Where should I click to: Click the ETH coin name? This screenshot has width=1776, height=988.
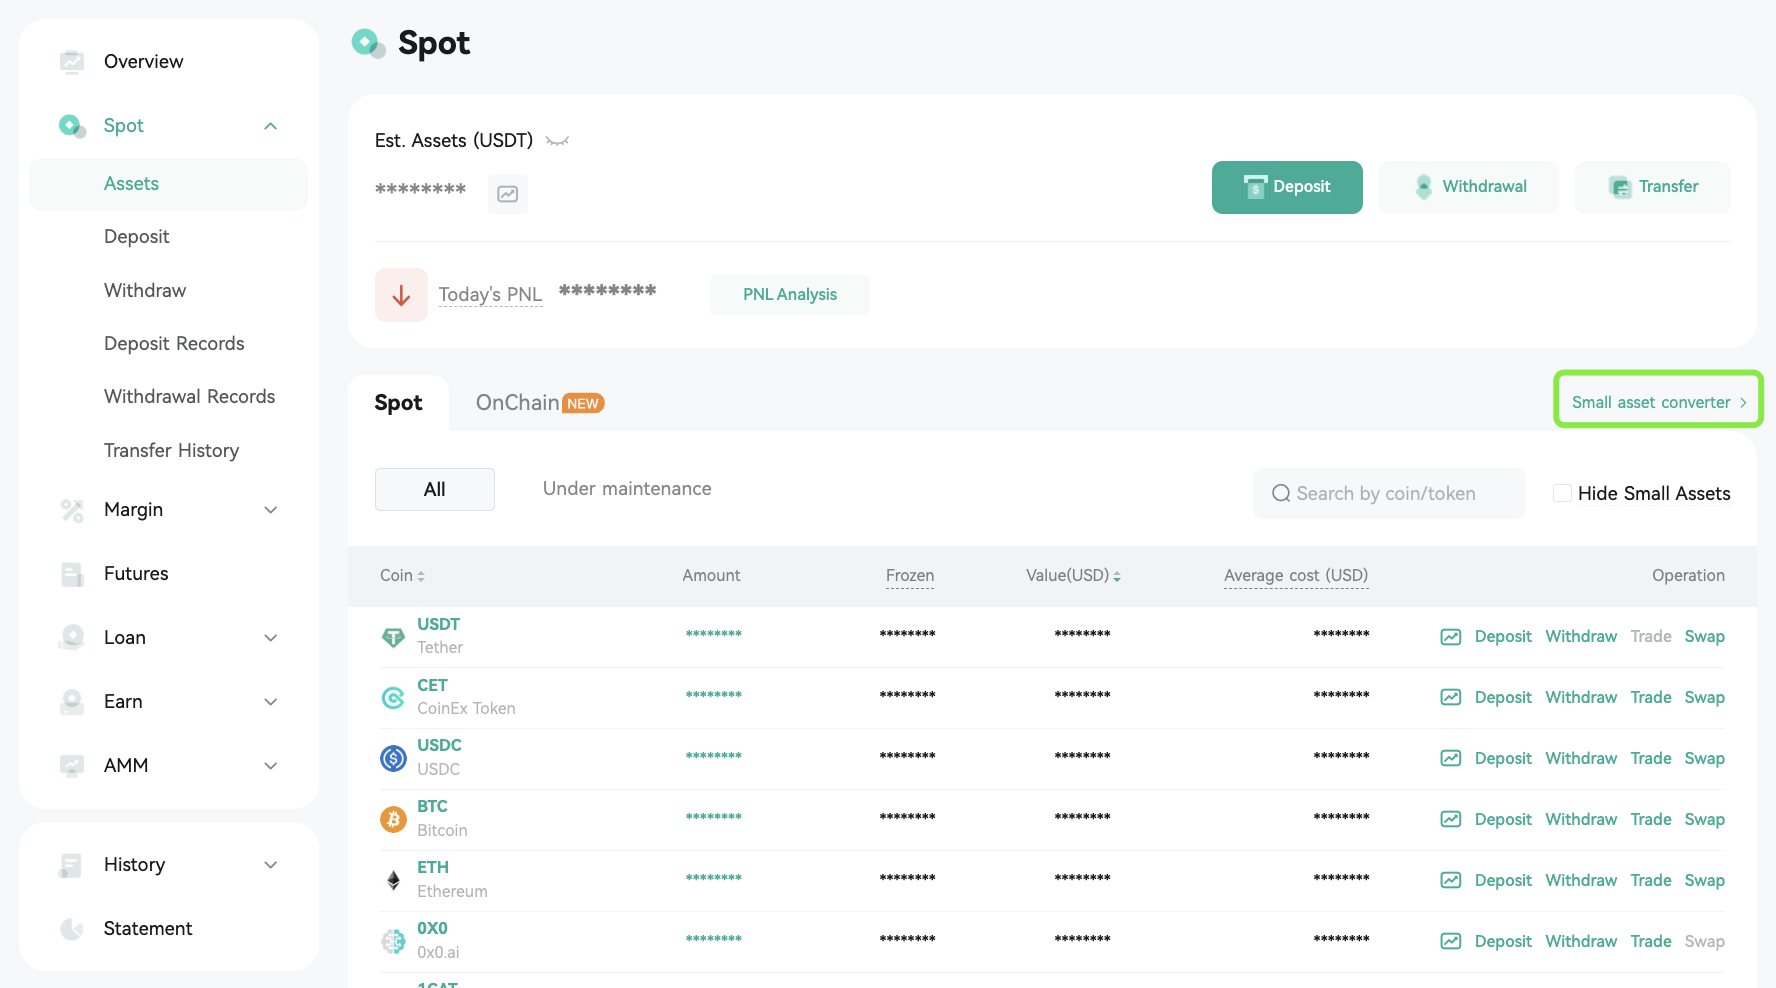[433, 868]
